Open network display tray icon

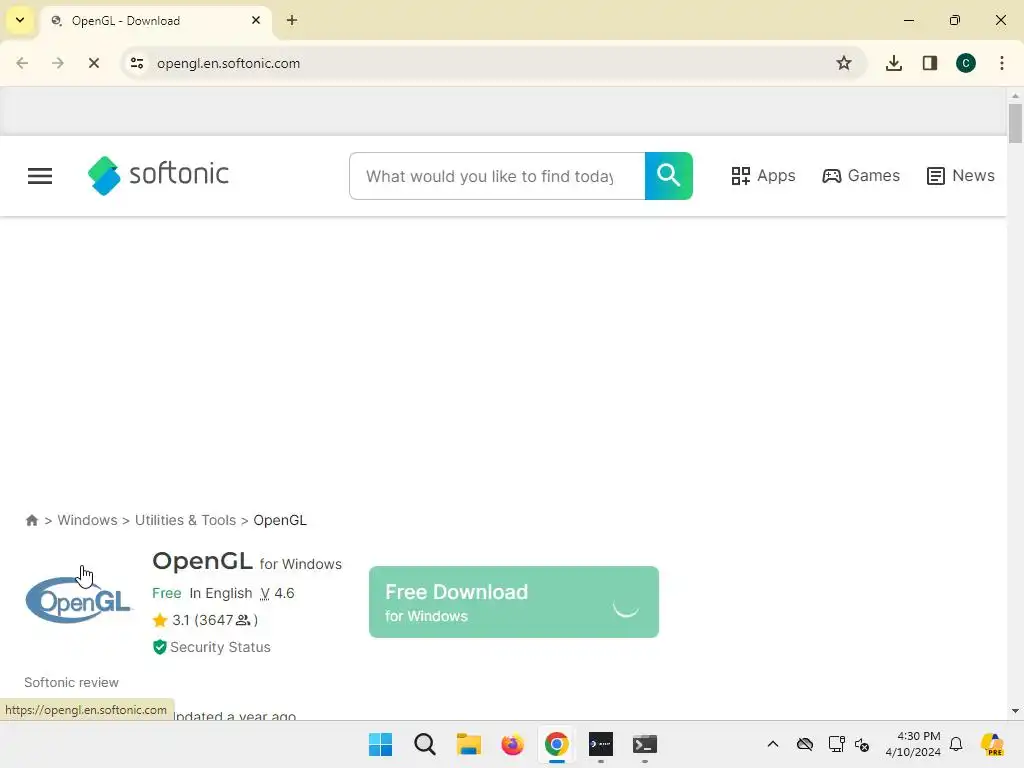[x=836, y=744]
